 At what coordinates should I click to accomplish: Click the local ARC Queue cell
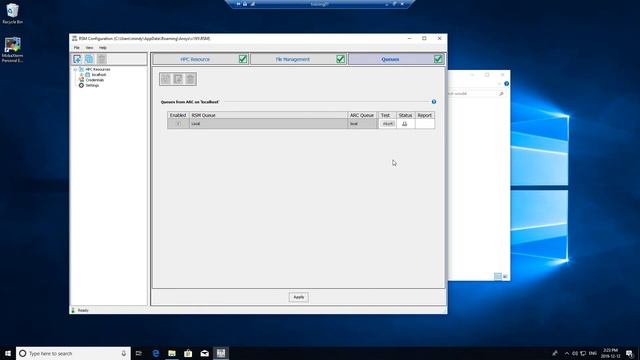(362, 124)
